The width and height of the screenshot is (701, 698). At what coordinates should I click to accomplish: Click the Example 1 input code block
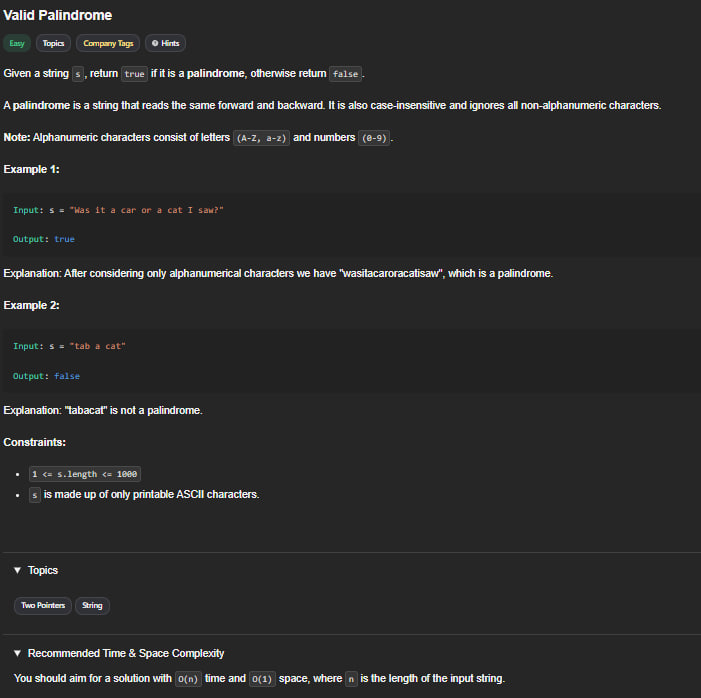352,224
